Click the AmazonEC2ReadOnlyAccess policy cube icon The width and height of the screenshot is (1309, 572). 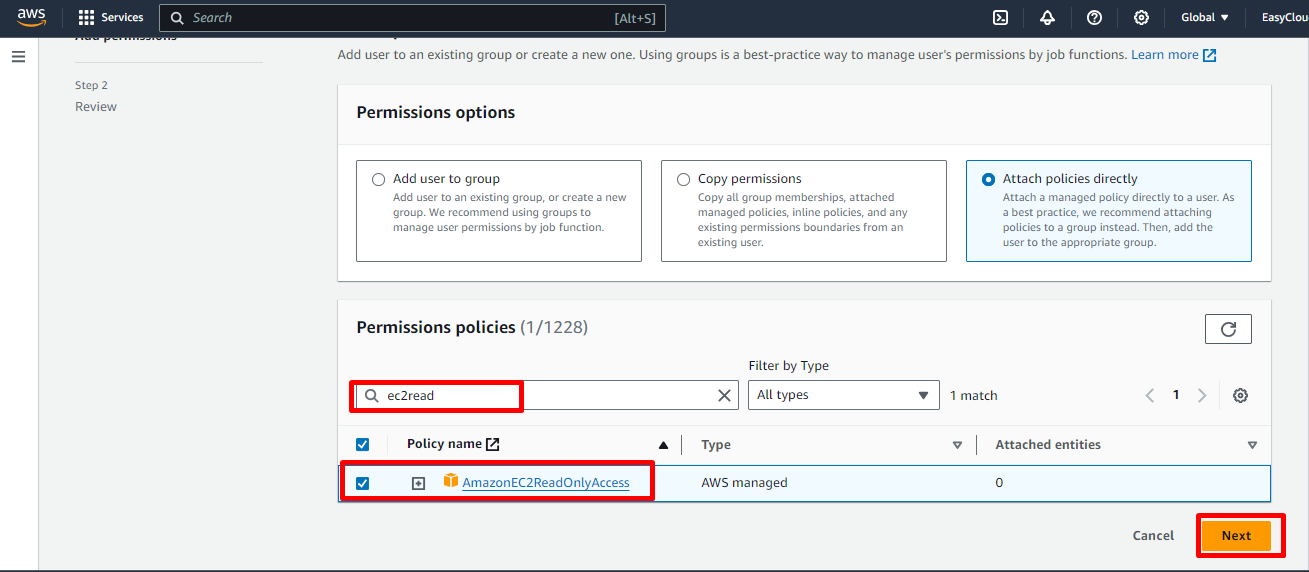(x=451, y=481)
